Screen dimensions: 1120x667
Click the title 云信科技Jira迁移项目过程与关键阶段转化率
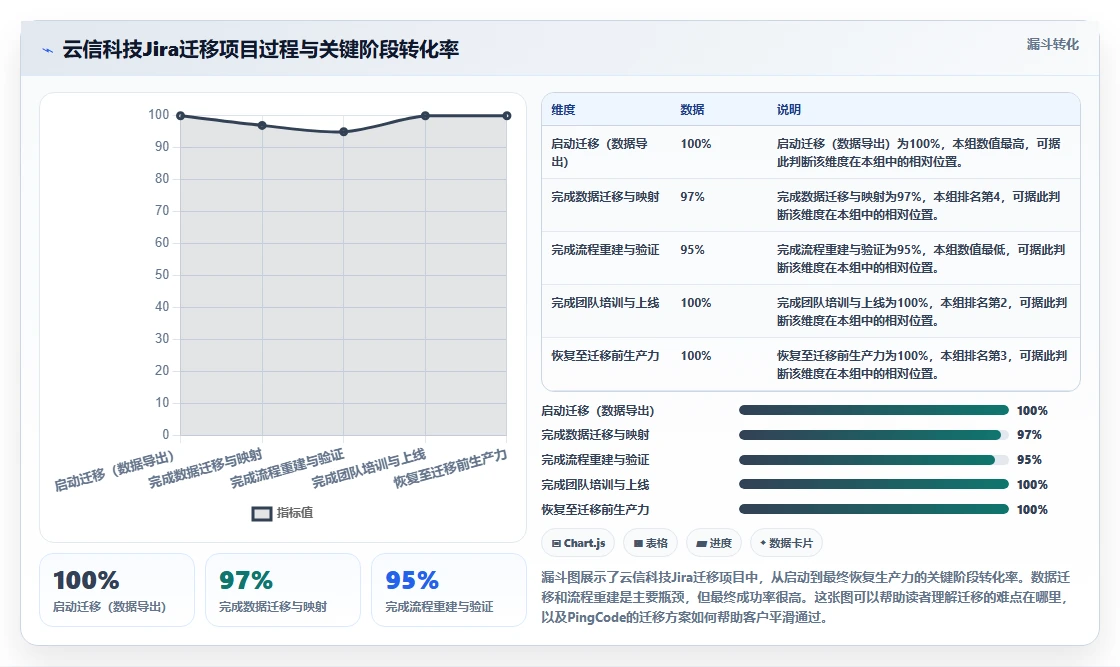[261, 49]
